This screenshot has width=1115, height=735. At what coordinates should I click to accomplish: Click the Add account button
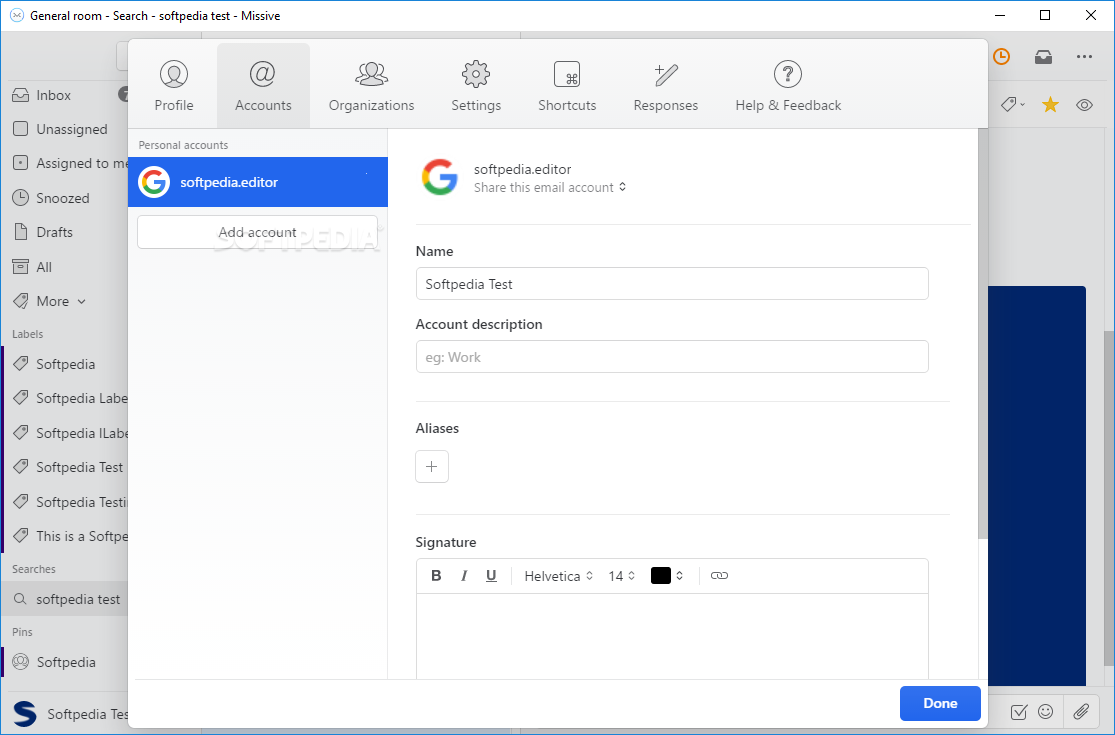[257, 232]
